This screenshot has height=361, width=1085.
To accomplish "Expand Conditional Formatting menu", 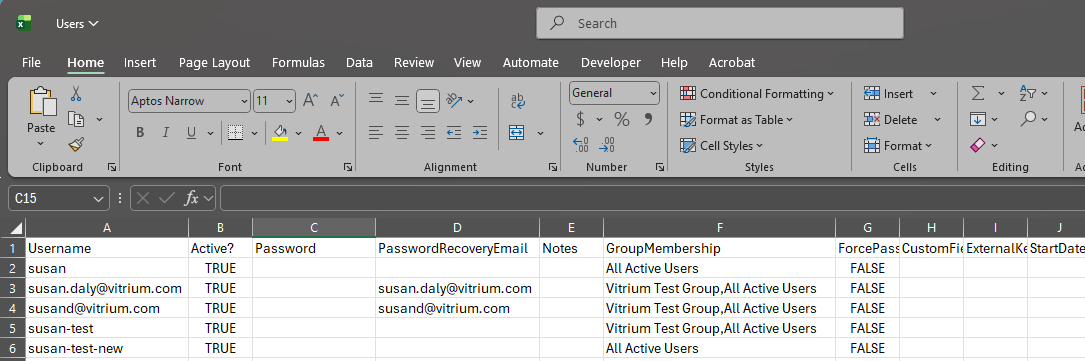I will click(757, 93).
